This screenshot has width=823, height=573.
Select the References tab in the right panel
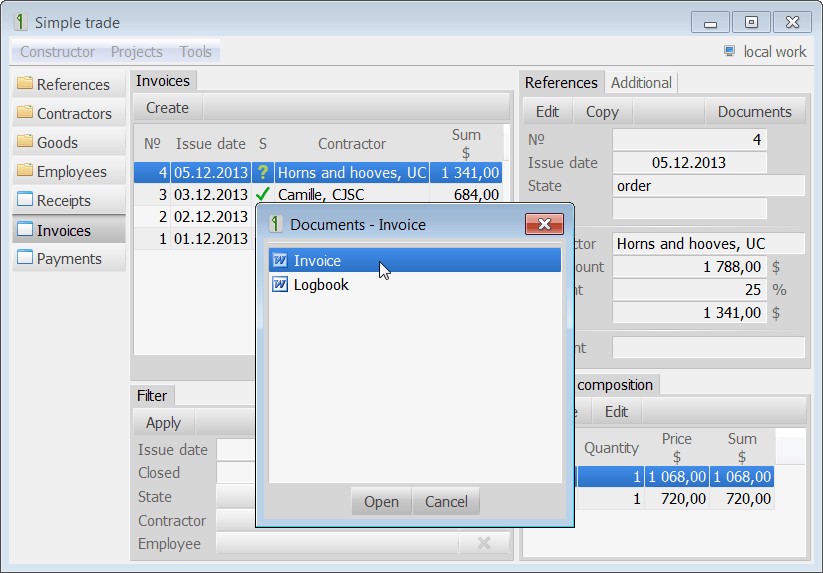point(561,82)
